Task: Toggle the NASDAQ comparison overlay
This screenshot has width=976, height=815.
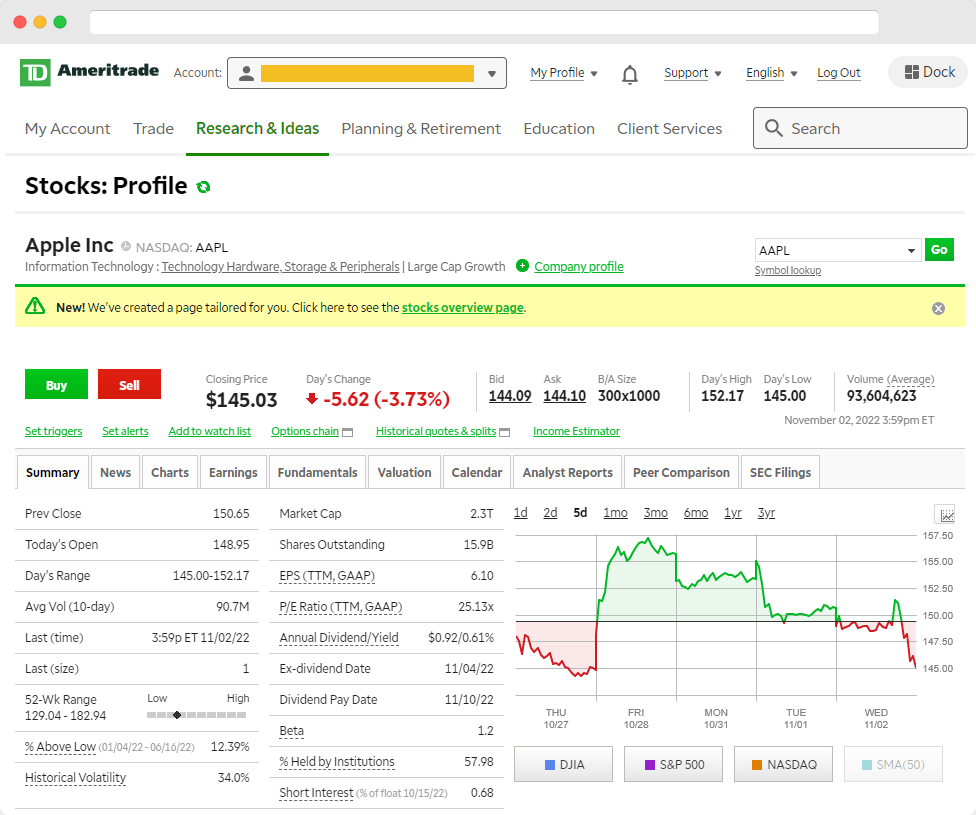Action: [x=784, y=765]
